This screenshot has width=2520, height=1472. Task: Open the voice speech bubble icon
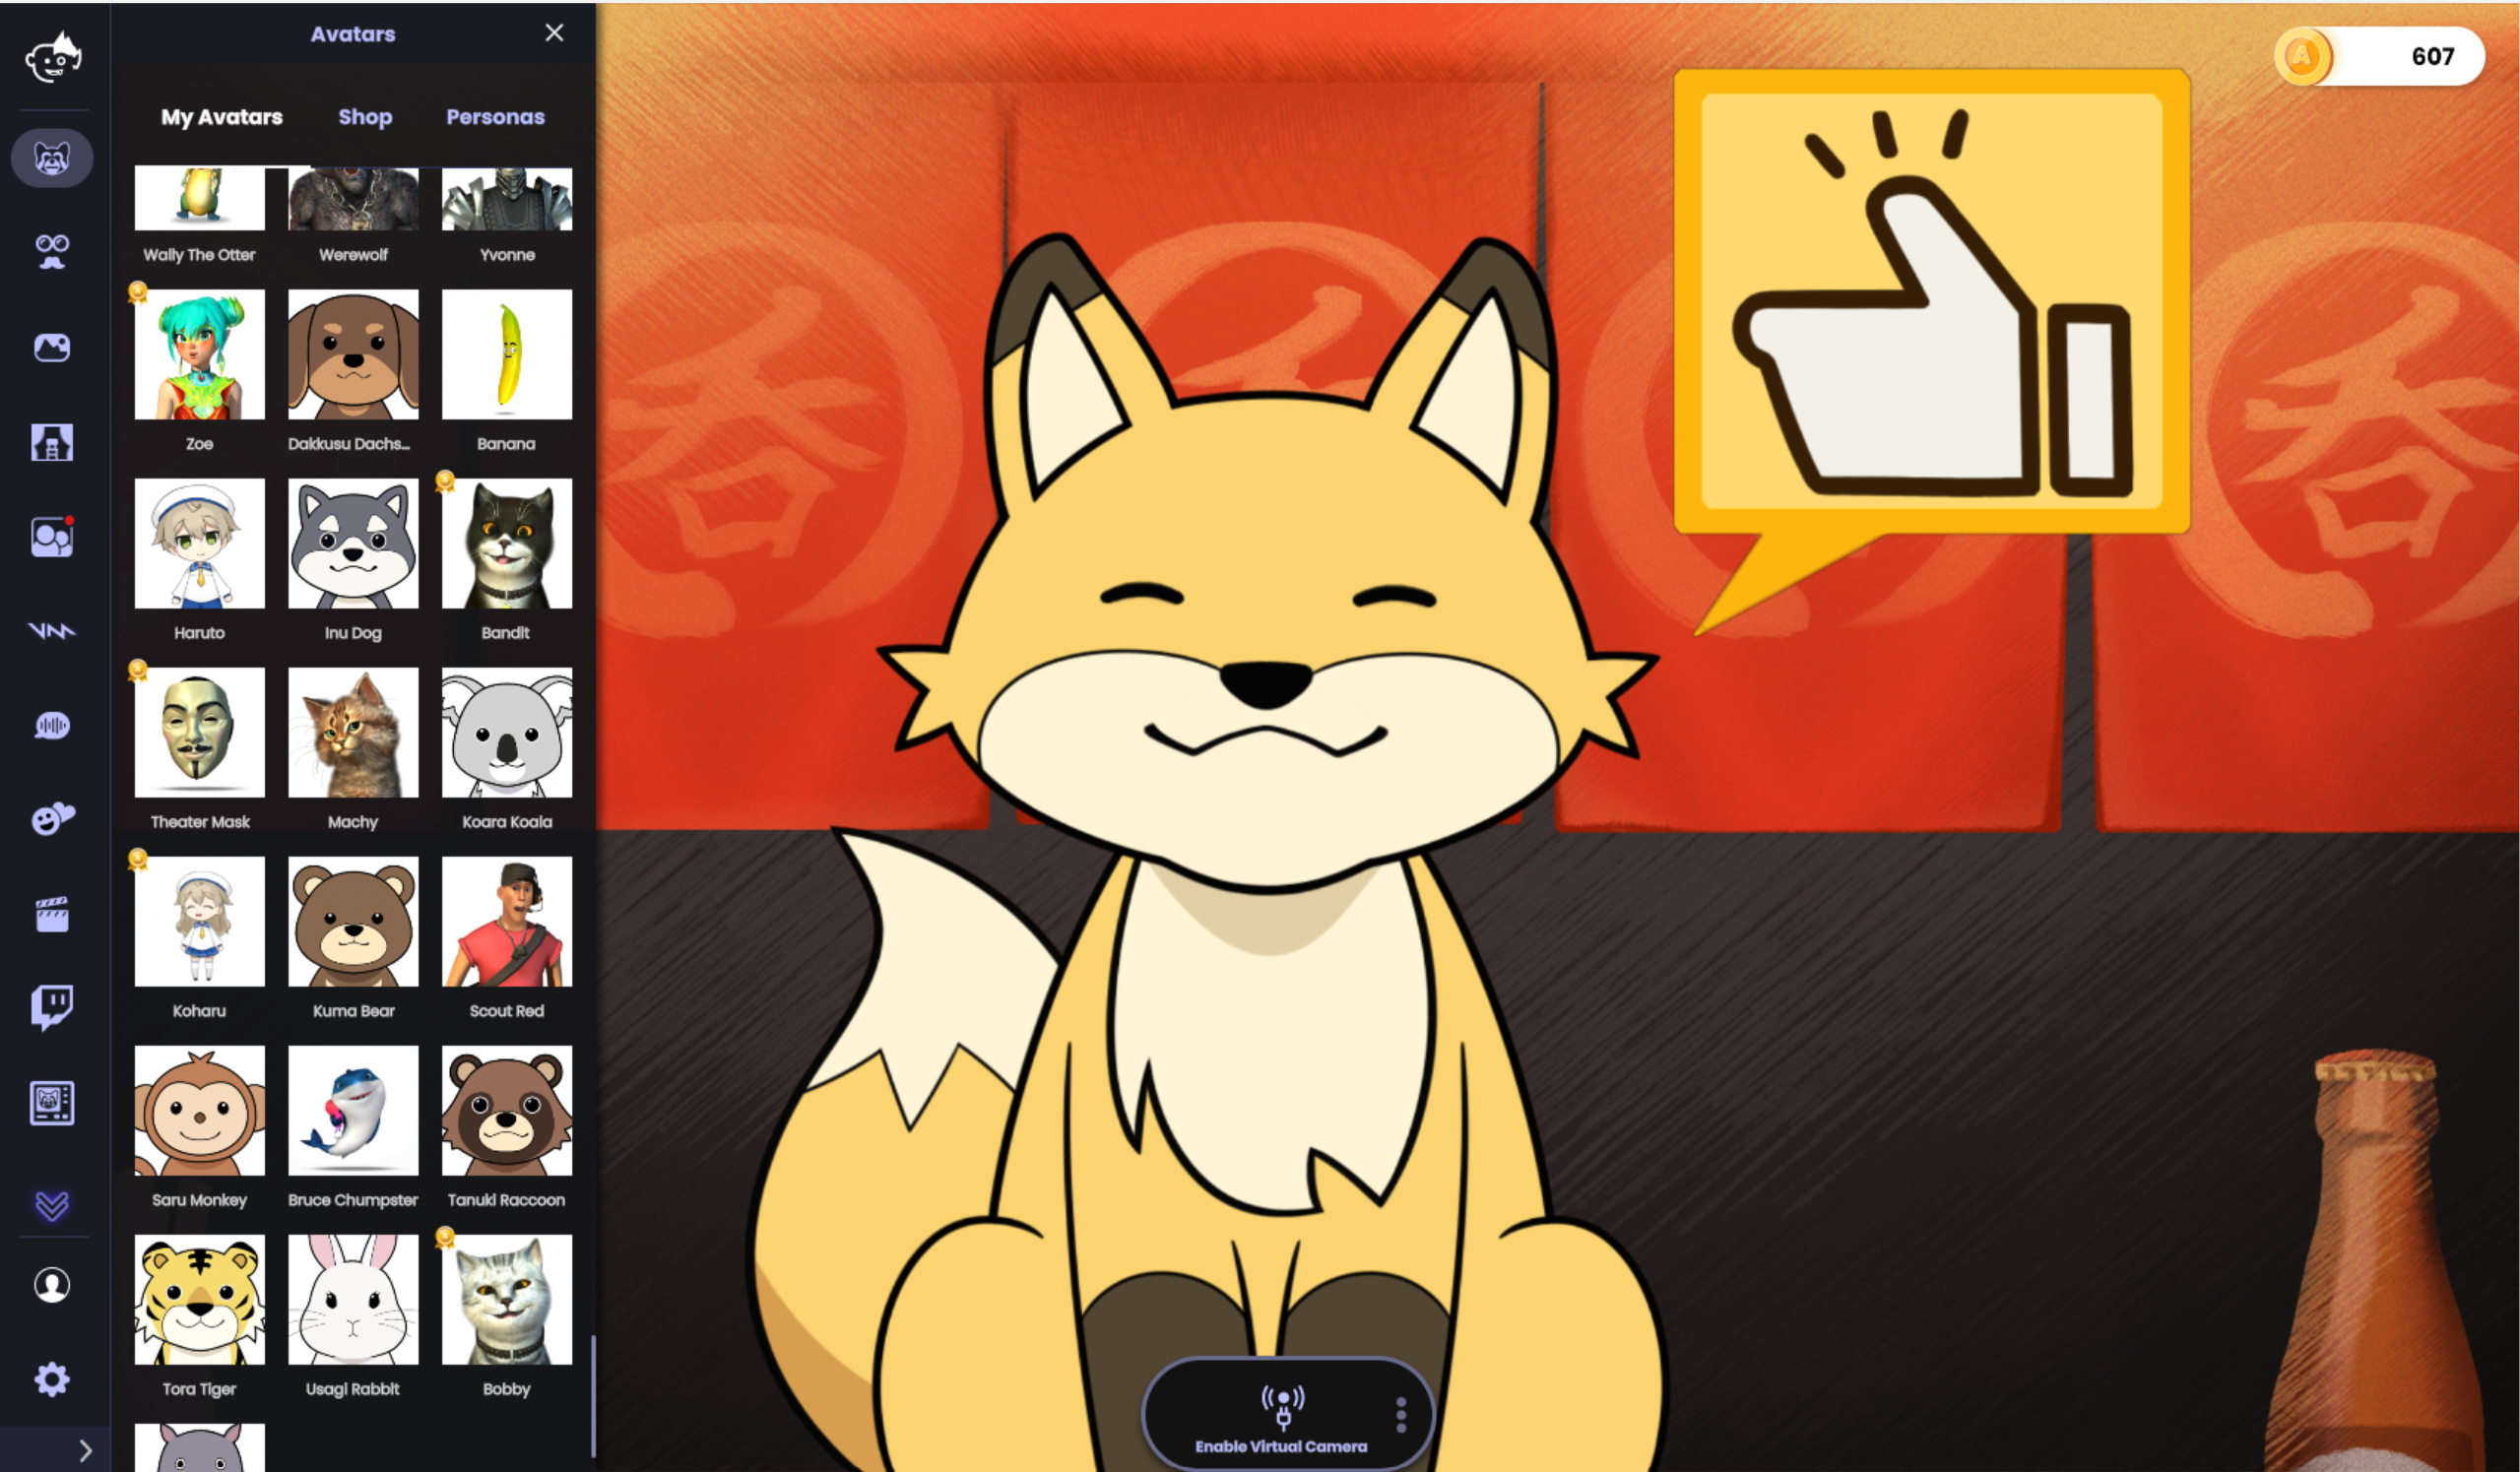pos(52,725)
